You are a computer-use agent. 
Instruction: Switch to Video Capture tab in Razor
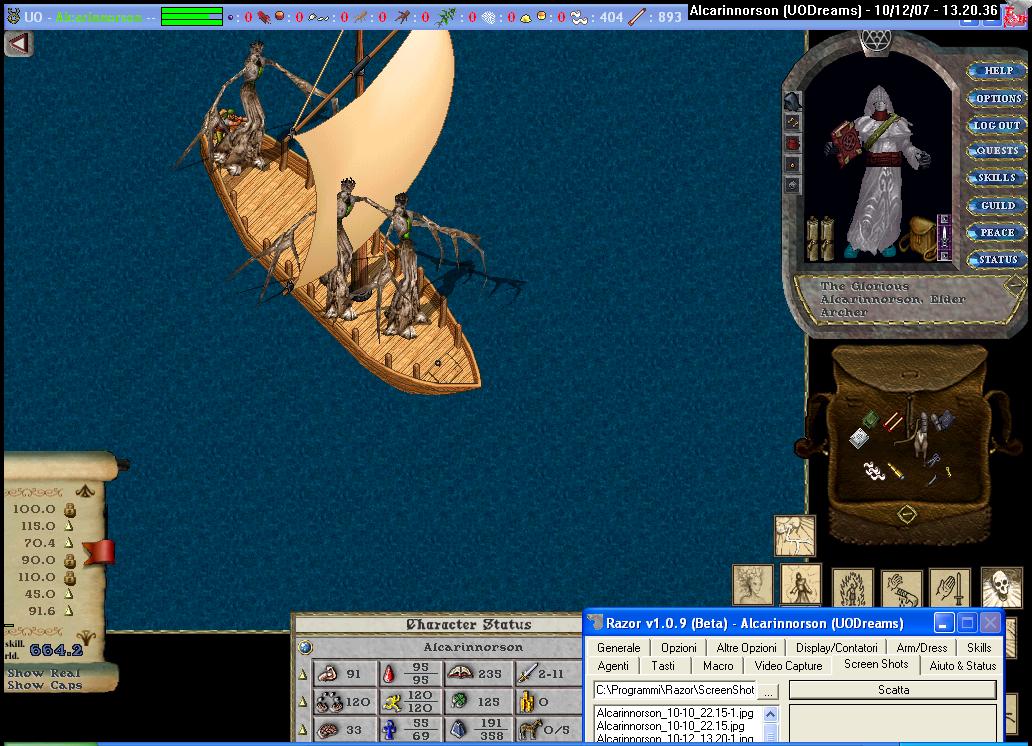pyautogui.click(x=788, y=666)
